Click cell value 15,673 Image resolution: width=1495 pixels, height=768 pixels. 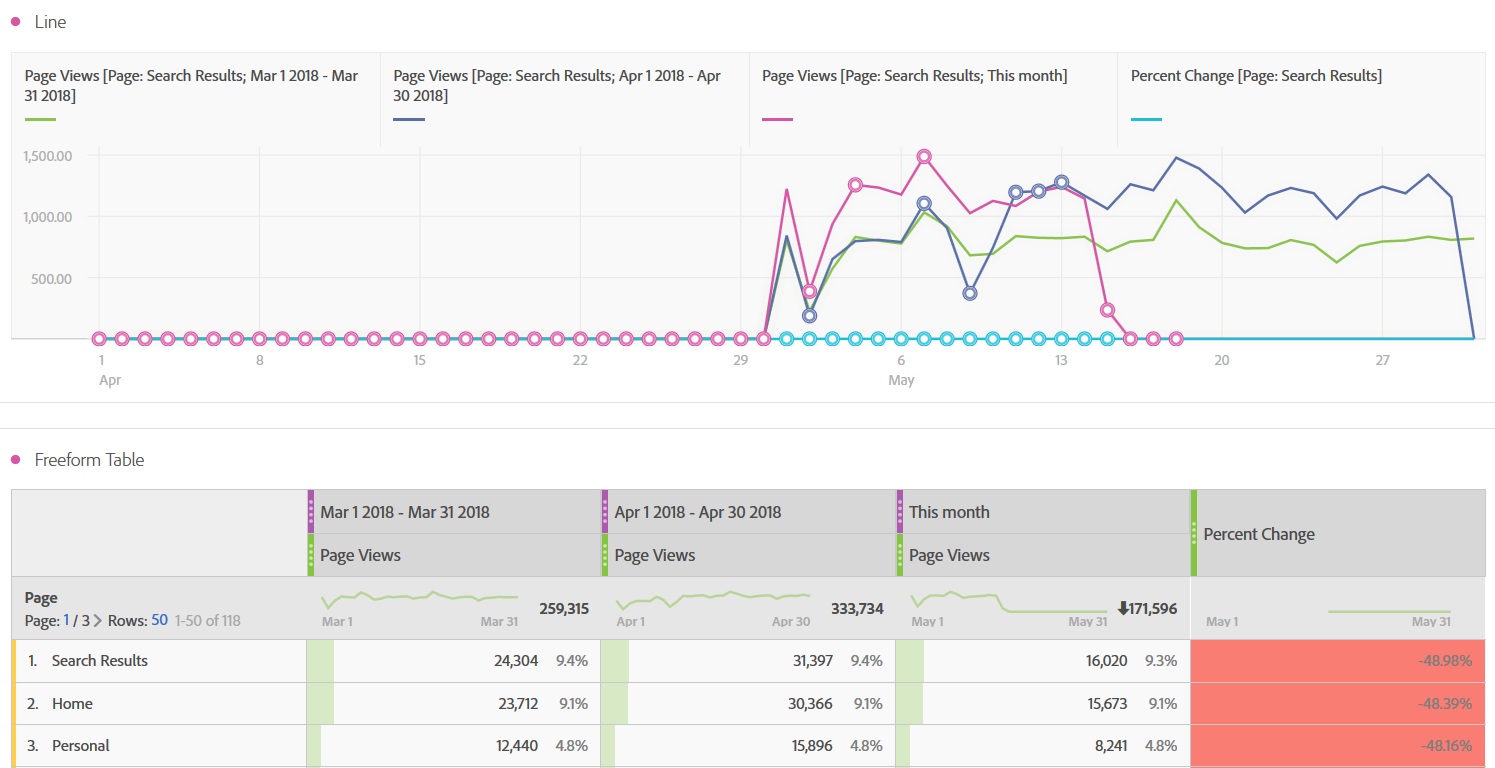[1107, 704]
